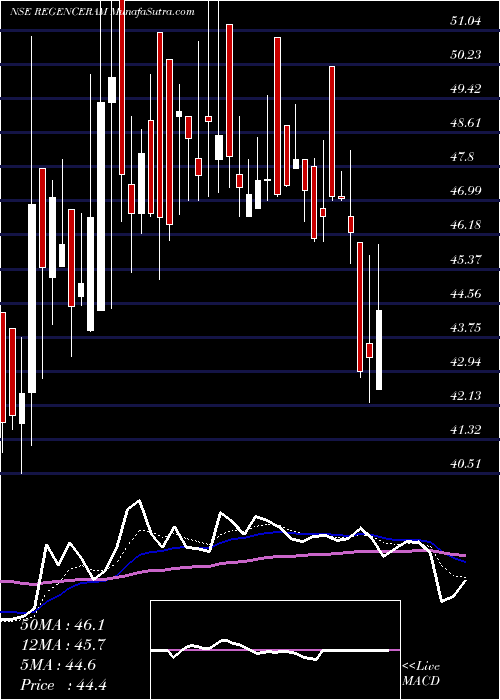Click the tall white candle near 49.42 level
The width and height of the screenshot is (500, 700).
(x=101, y=206)
